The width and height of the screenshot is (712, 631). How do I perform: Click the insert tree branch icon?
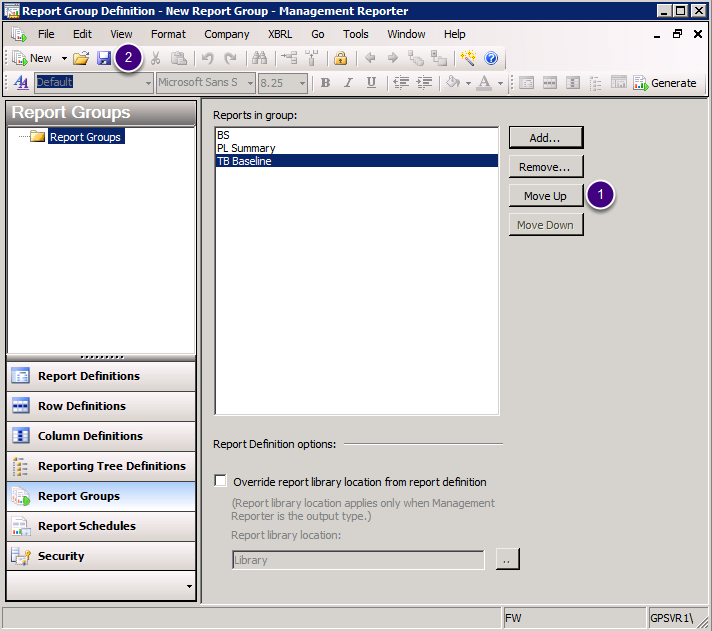289,58
